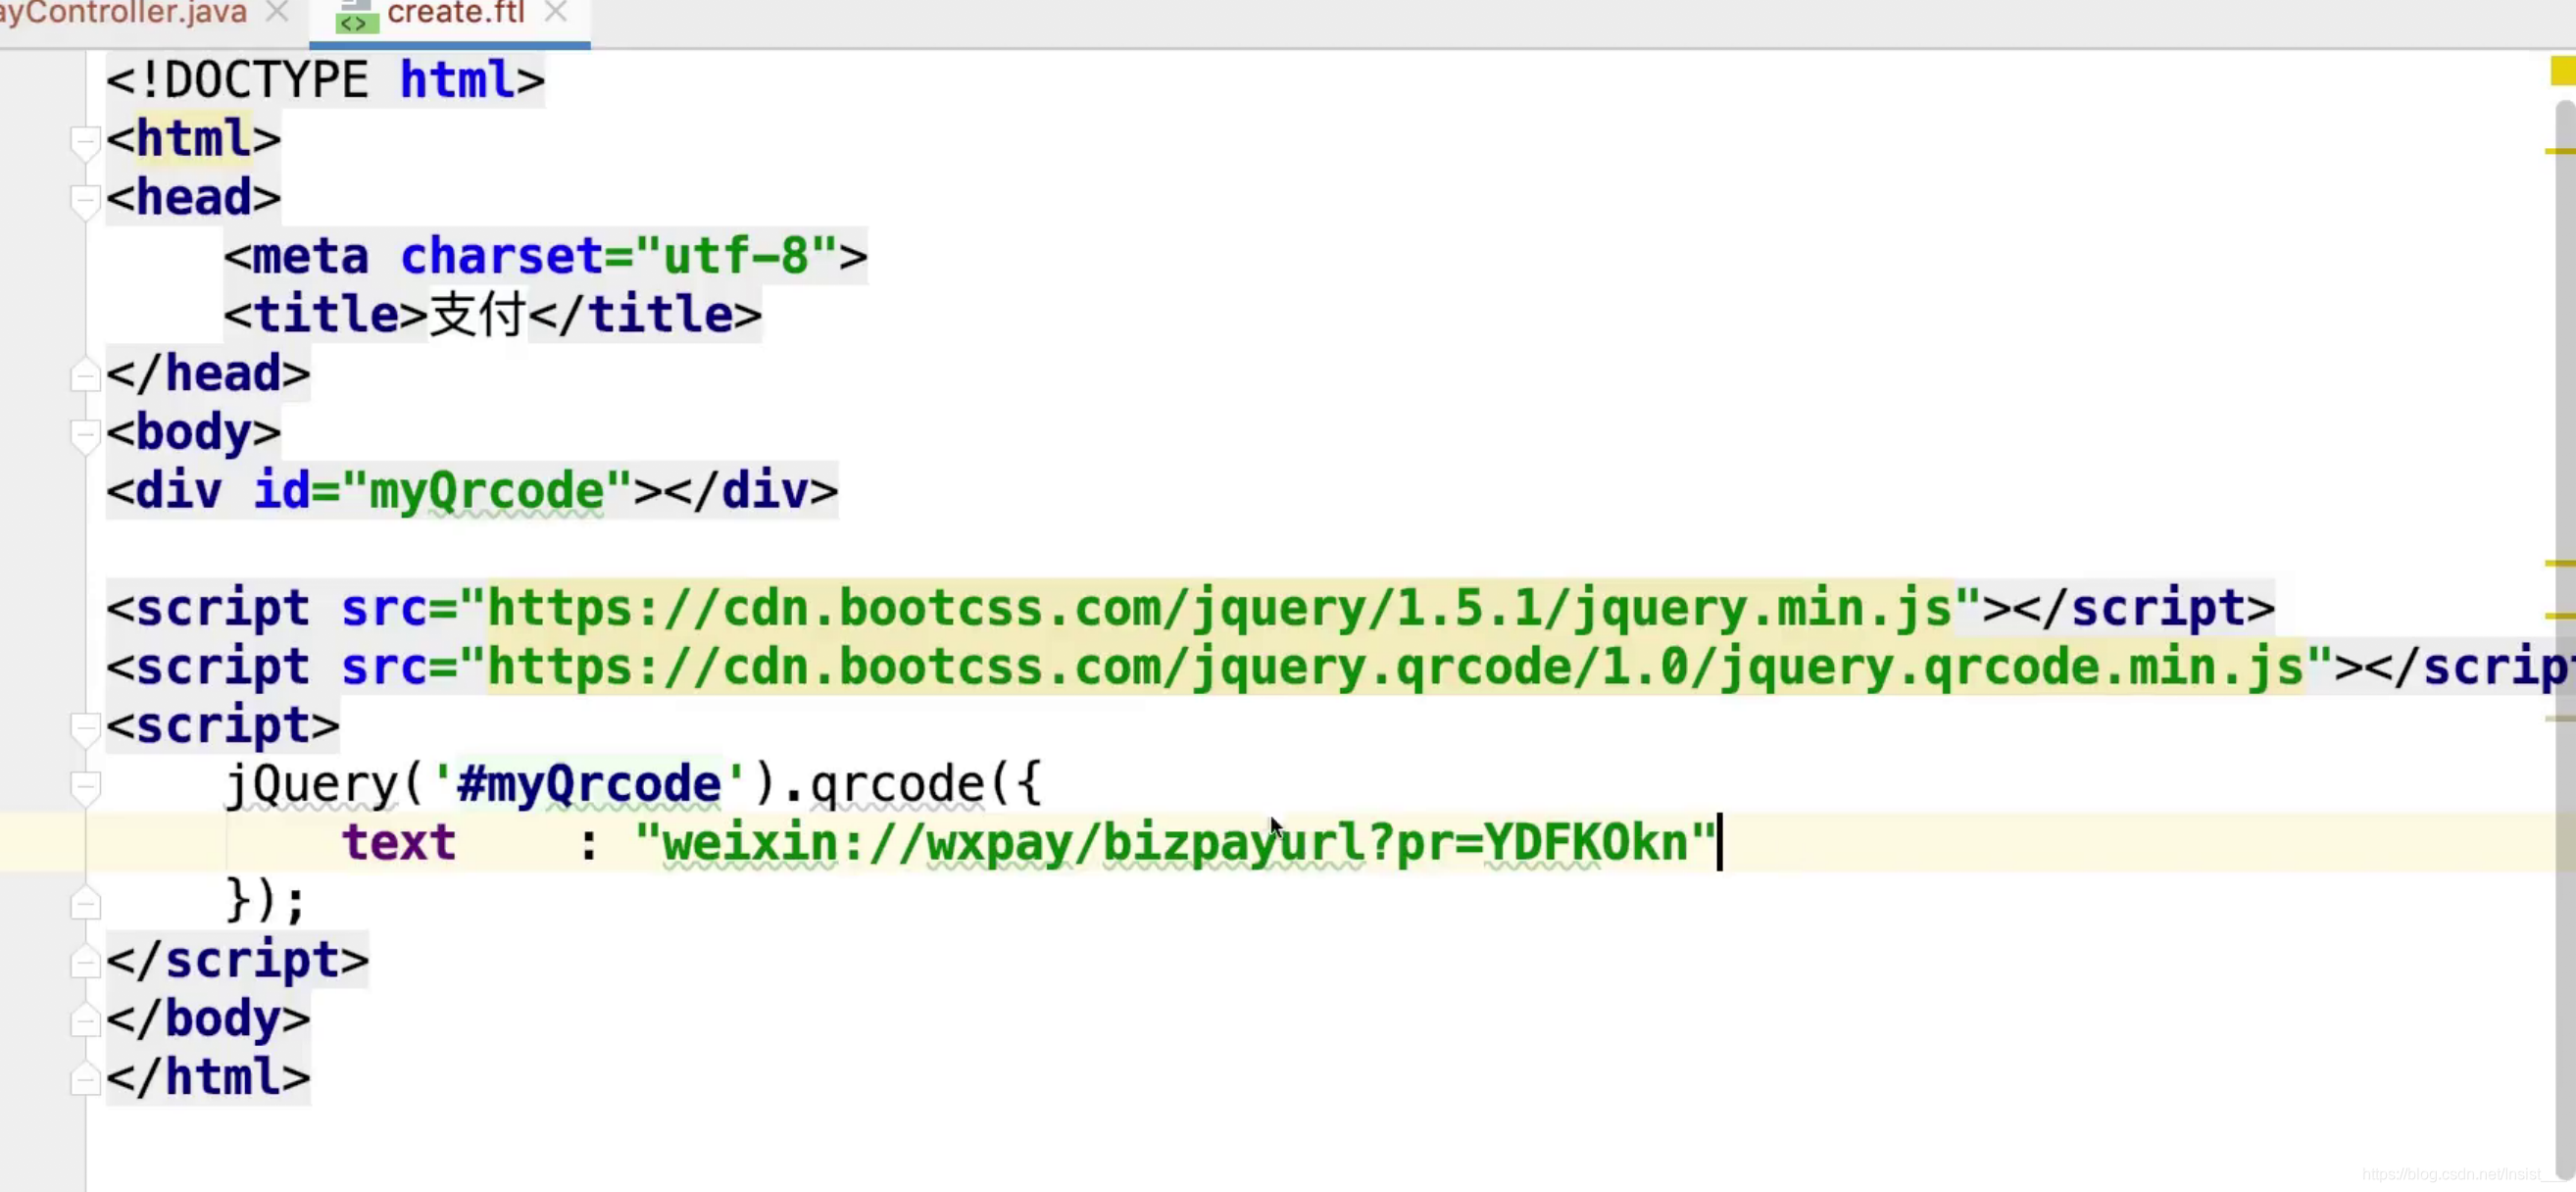Click fold marker beside closing brace line

86,904
